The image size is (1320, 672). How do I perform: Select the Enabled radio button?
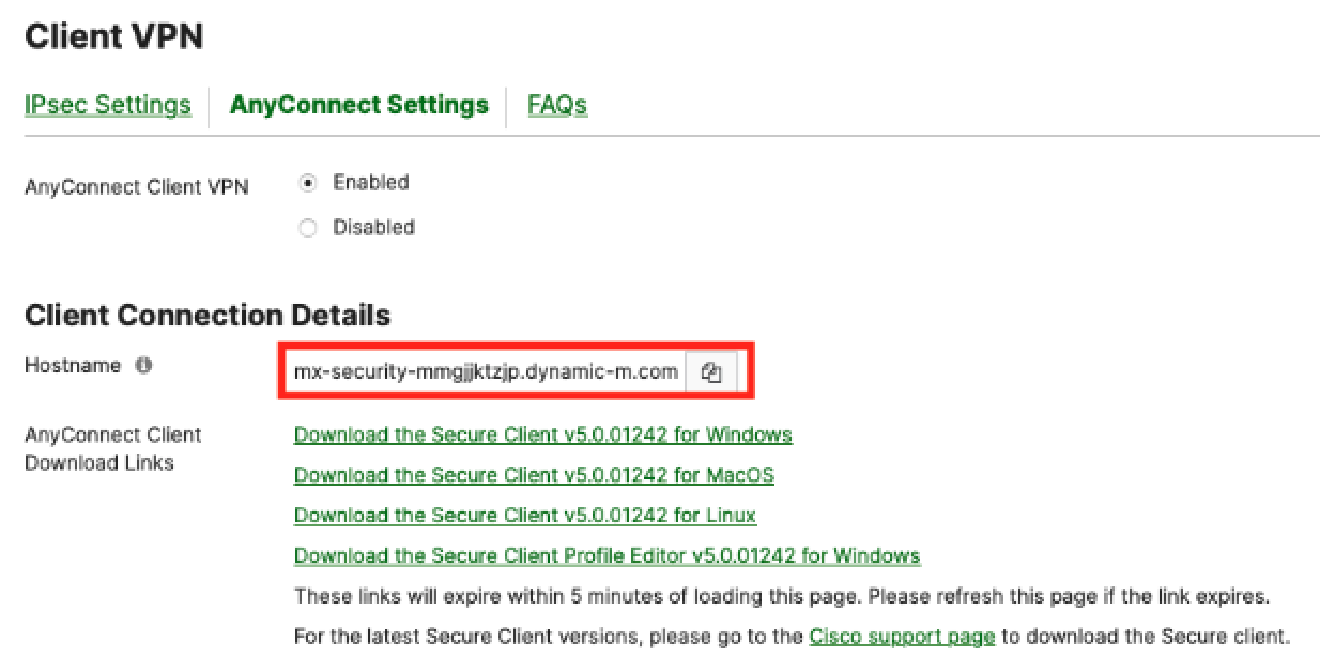tap(307, 182)
